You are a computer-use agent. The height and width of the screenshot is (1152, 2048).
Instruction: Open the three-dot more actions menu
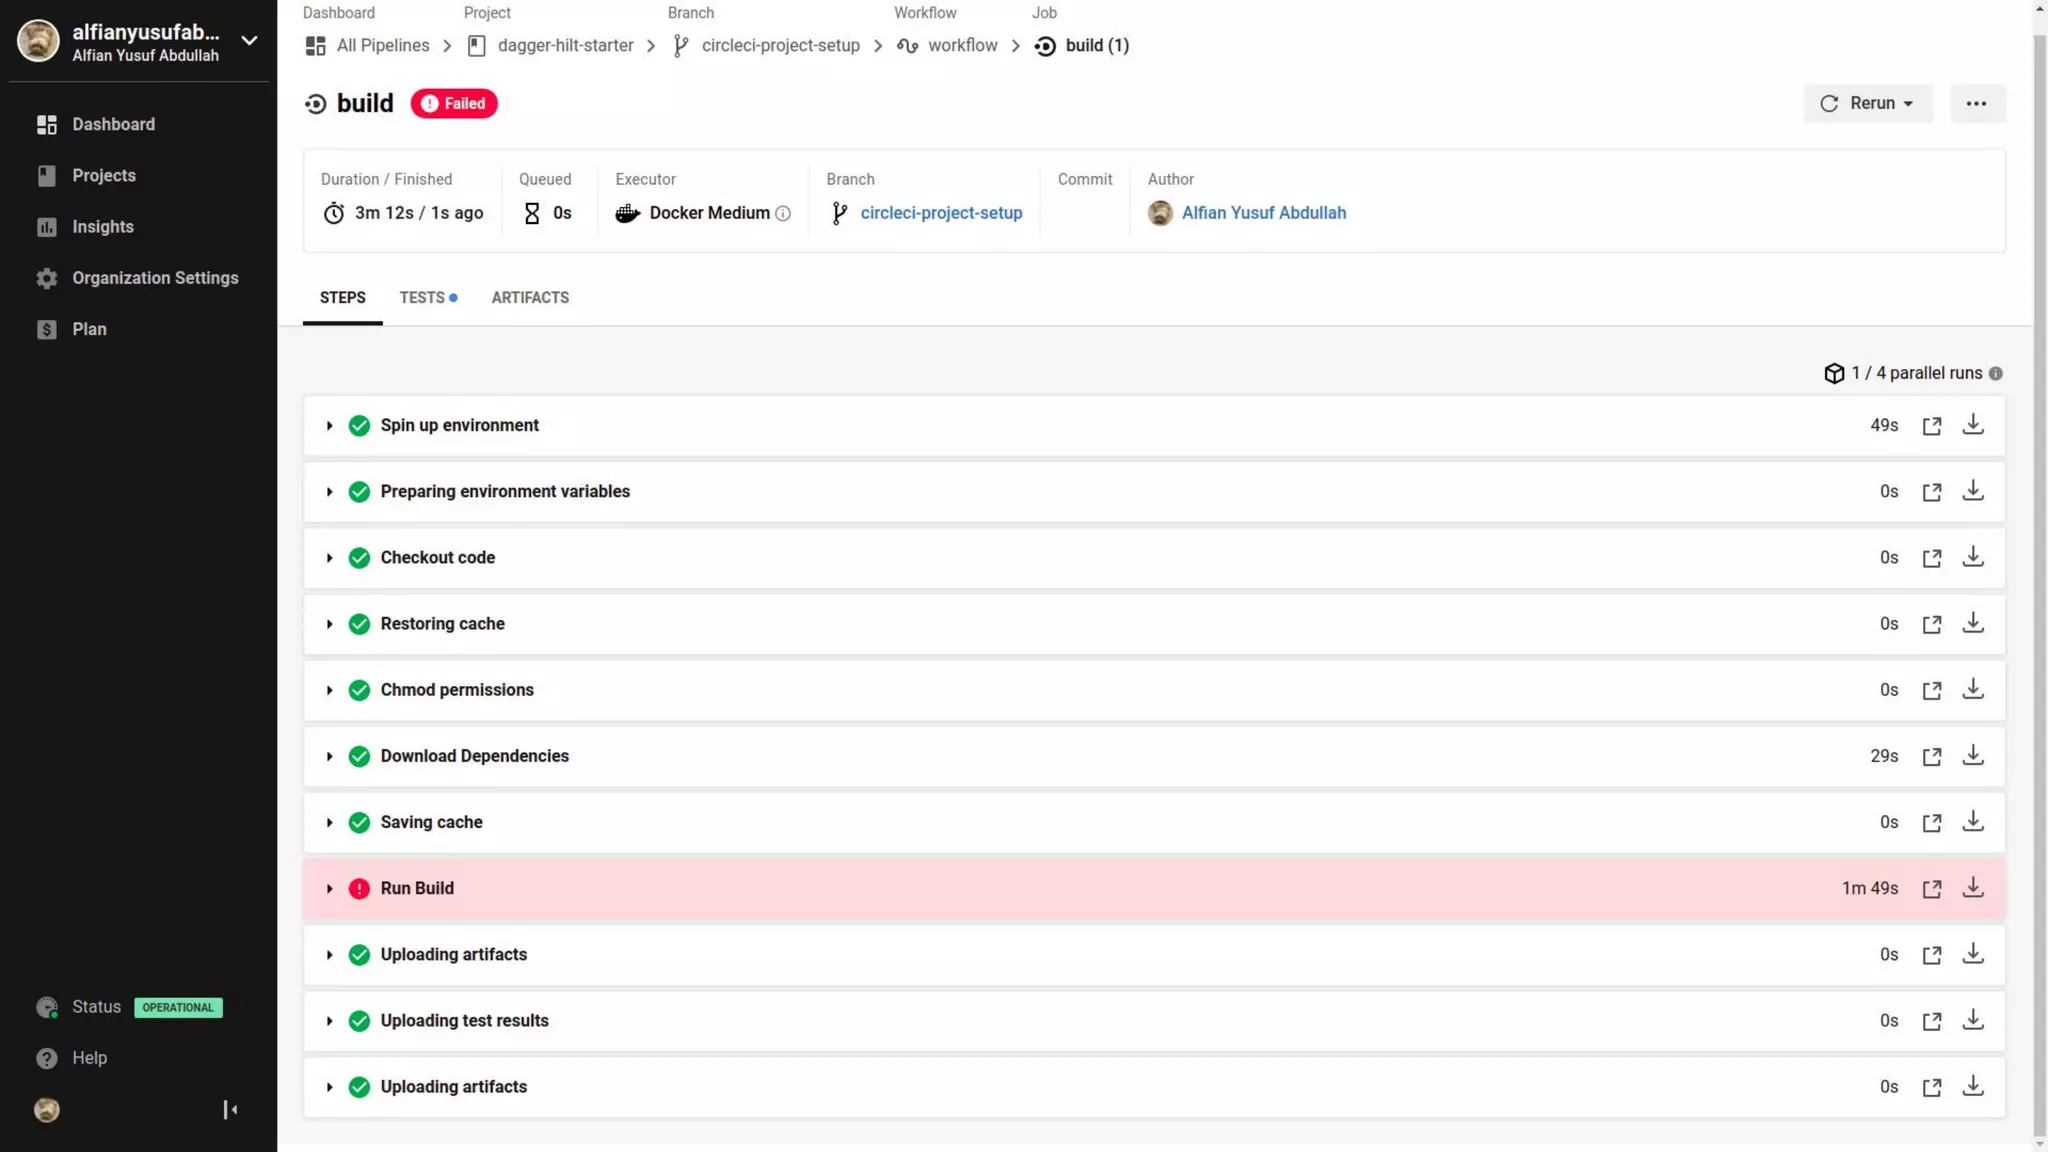(1976, 104)
